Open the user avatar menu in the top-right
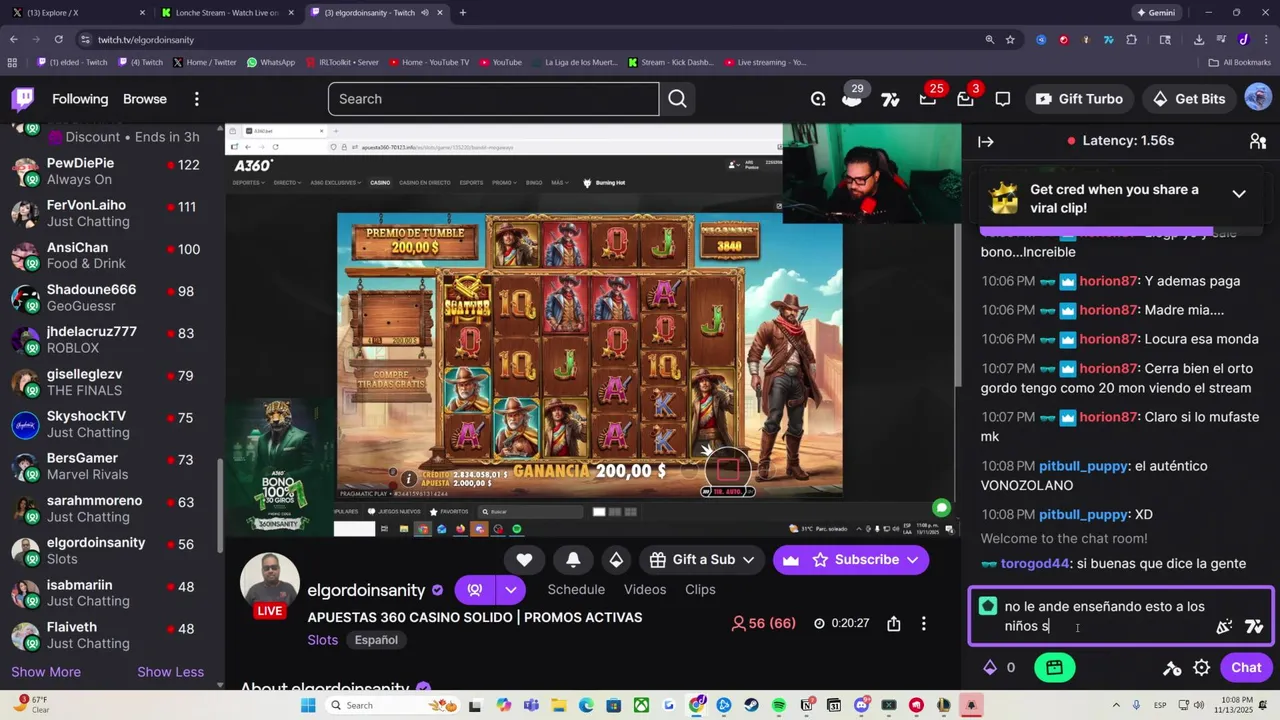Viewport: 1280px width, 720px height. click(1258, 98)
